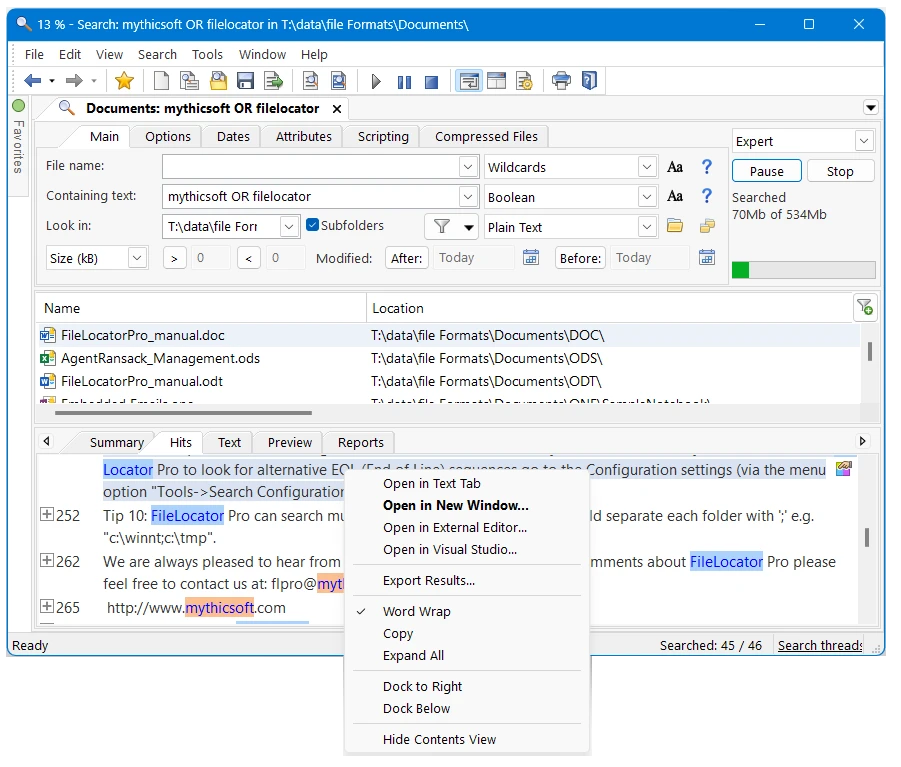Select Open in New Window menu entry
The width and height of the screenshot is (901, 767).
pyautogui.click(x=455, y=506)
